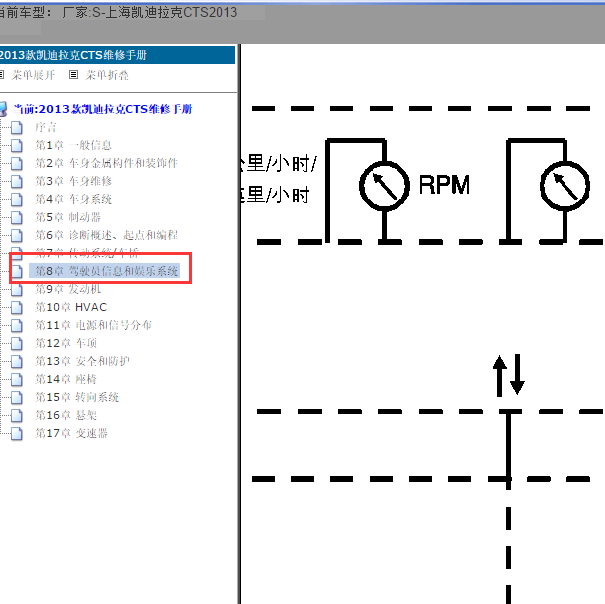Open 第5章 制动器

click(x=68, y=217)
